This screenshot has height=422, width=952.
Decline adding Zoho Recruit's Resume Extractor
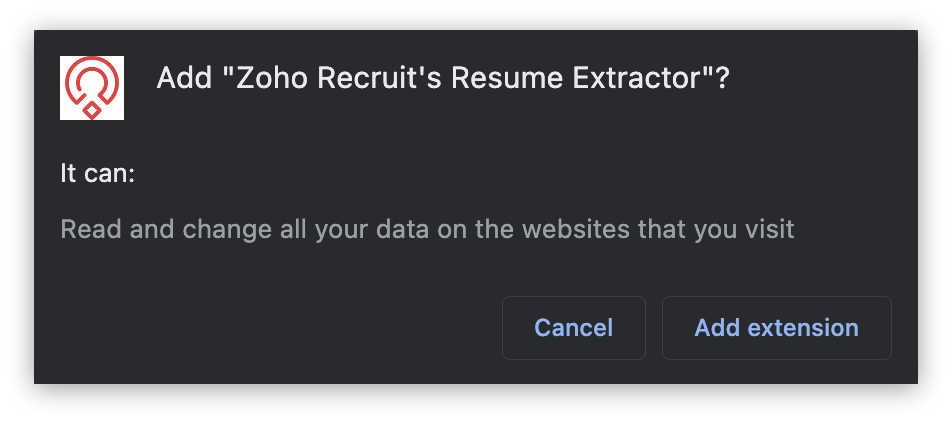573,327
